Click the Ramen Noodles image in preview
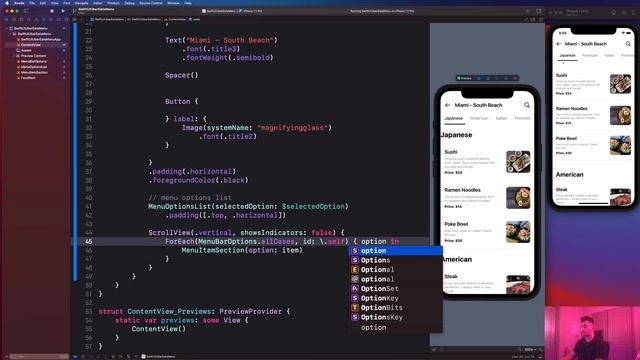The image size is (640, 360). pos(518,198)
